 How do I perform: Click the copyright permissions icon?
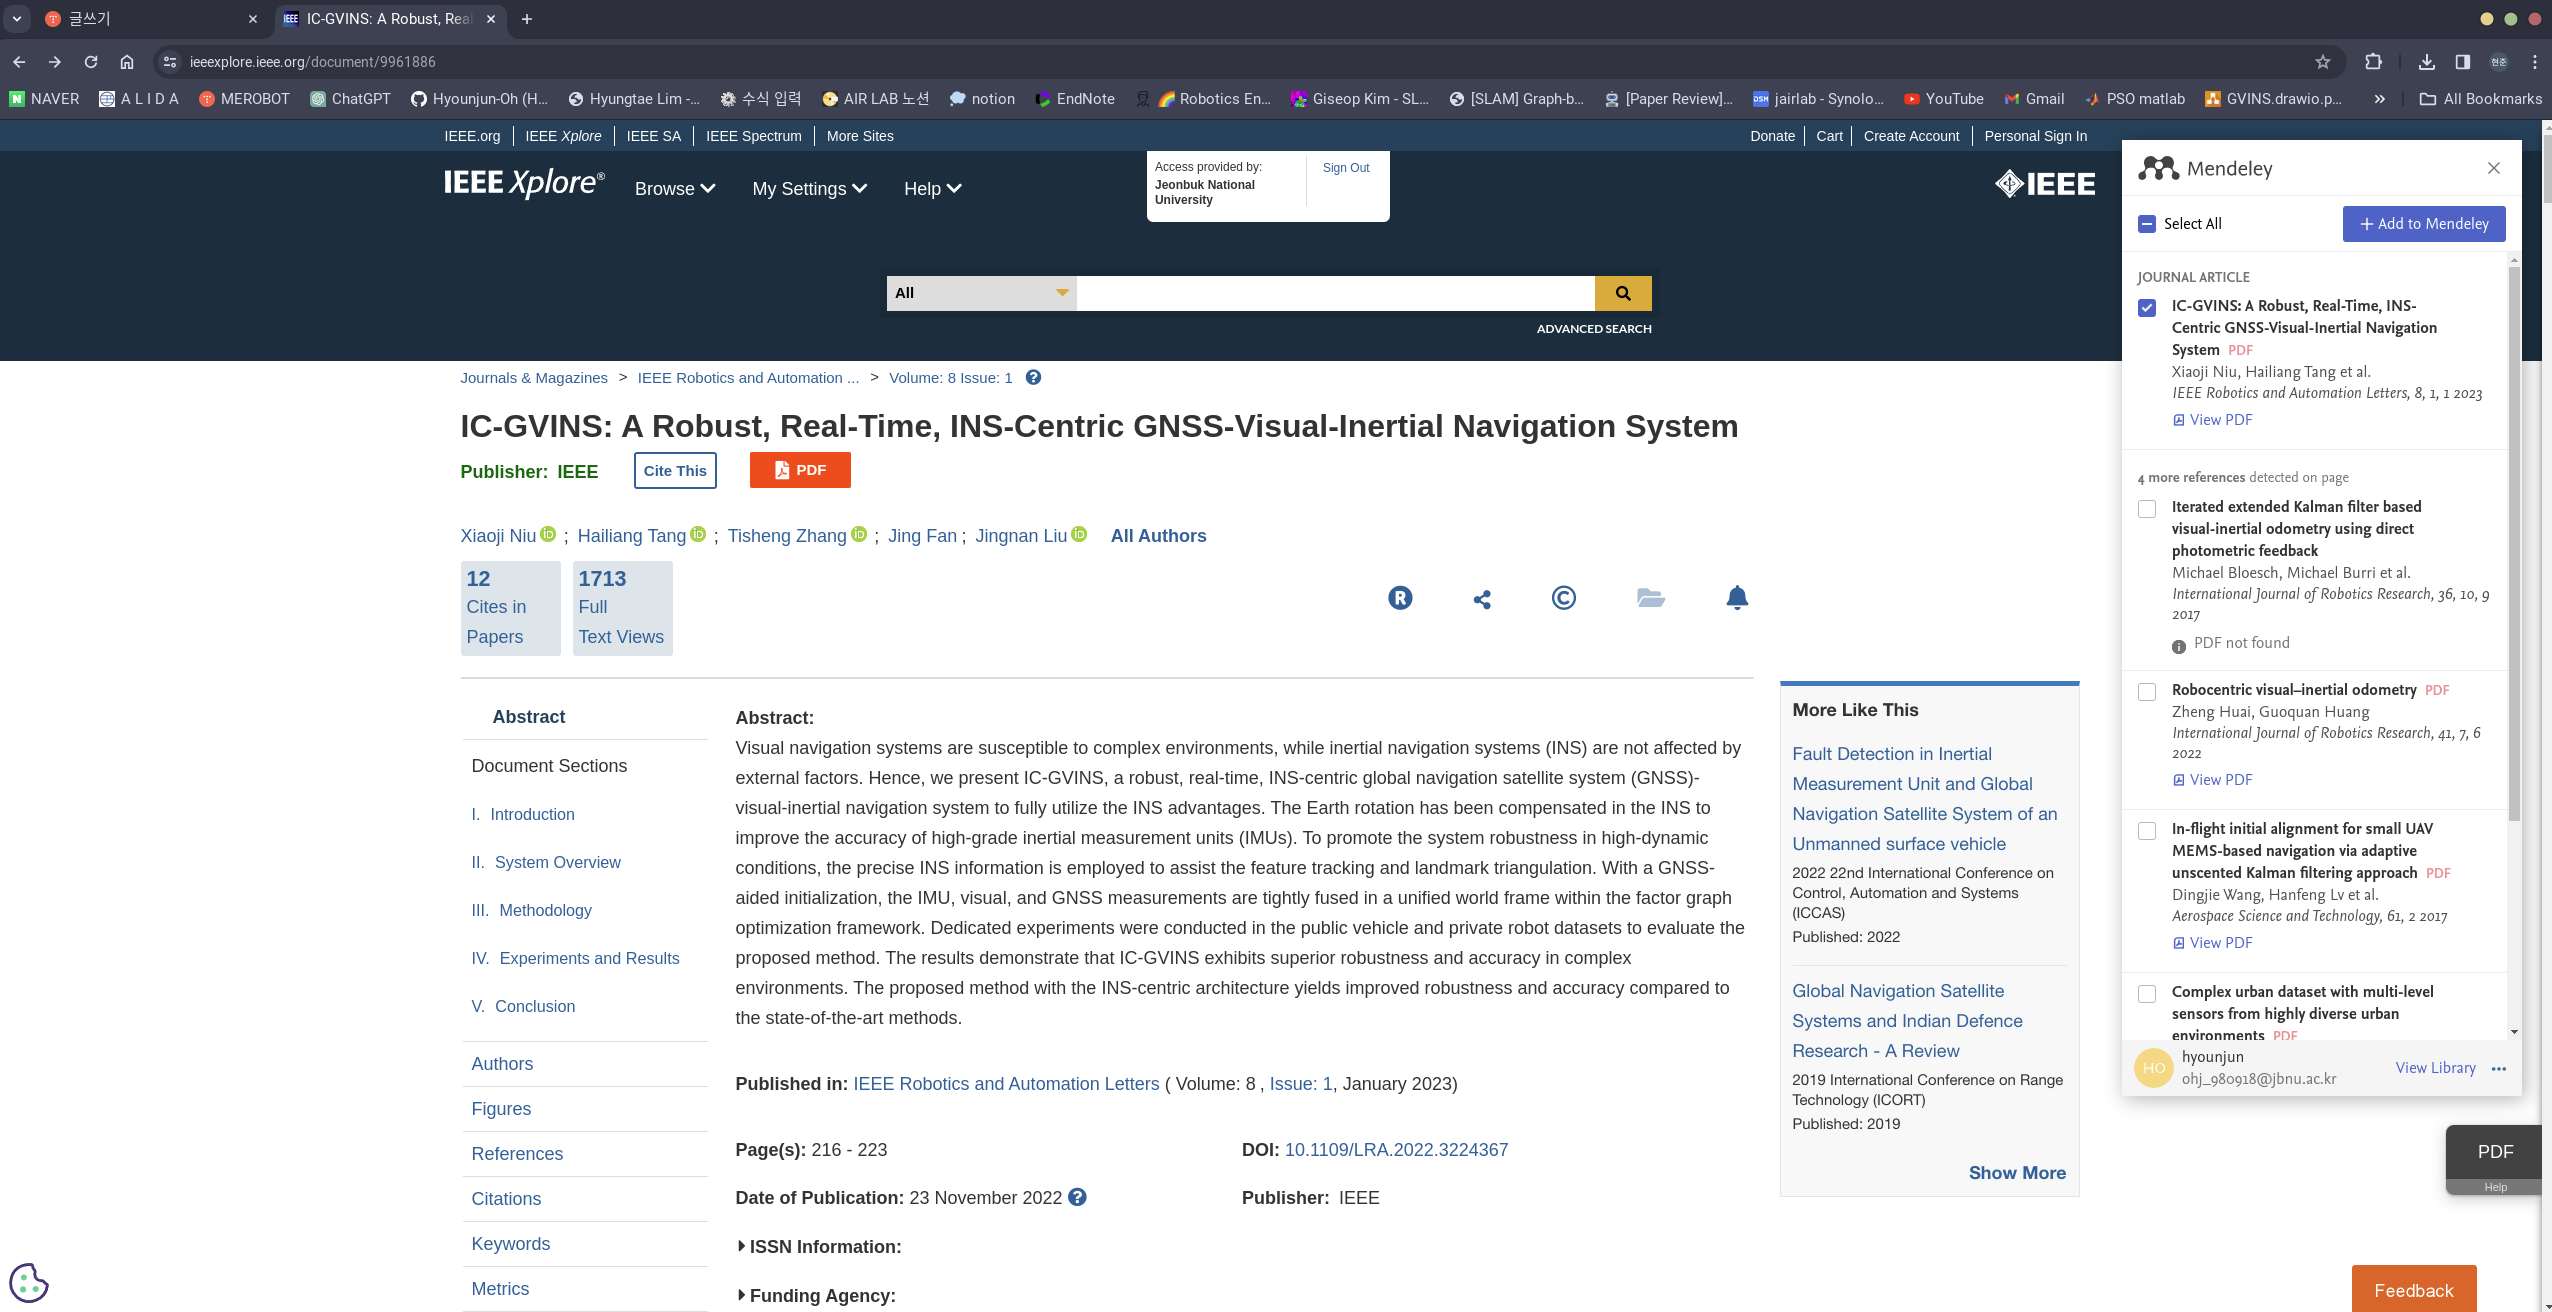(x=1563, y=598)
